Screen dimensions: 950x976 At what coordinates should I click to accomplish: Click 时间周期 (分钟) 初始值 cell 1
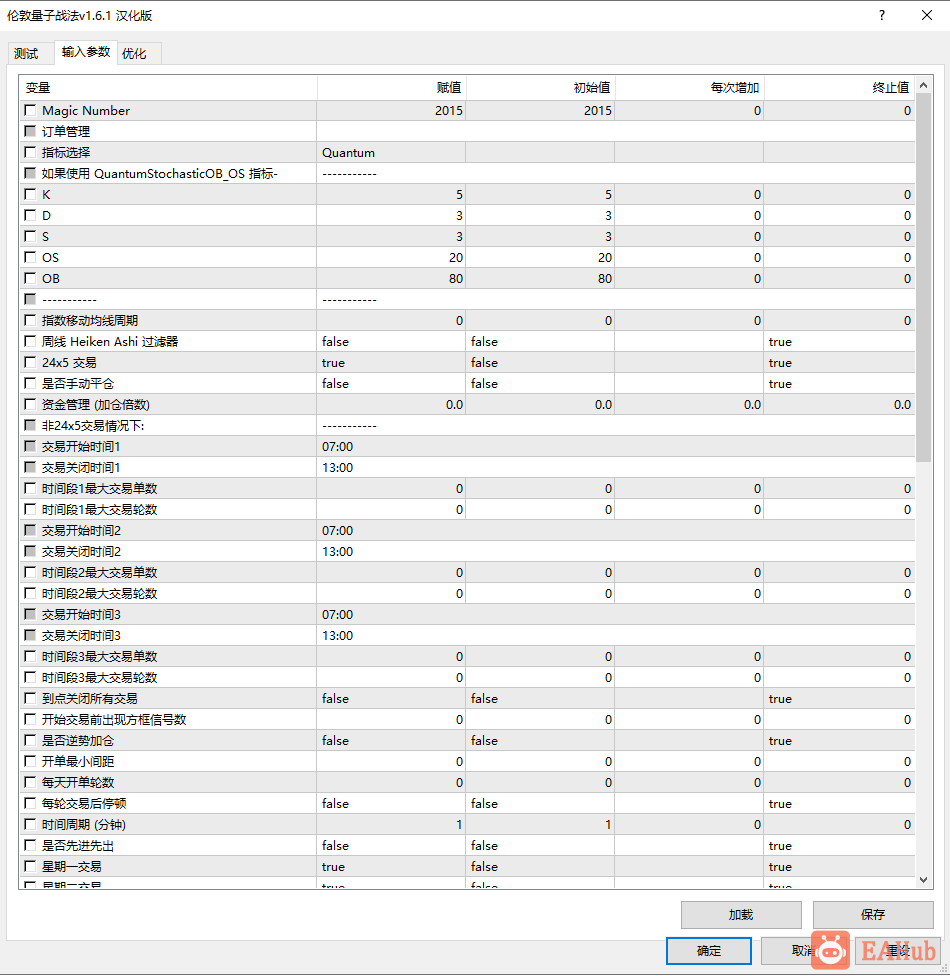(540, 824)
